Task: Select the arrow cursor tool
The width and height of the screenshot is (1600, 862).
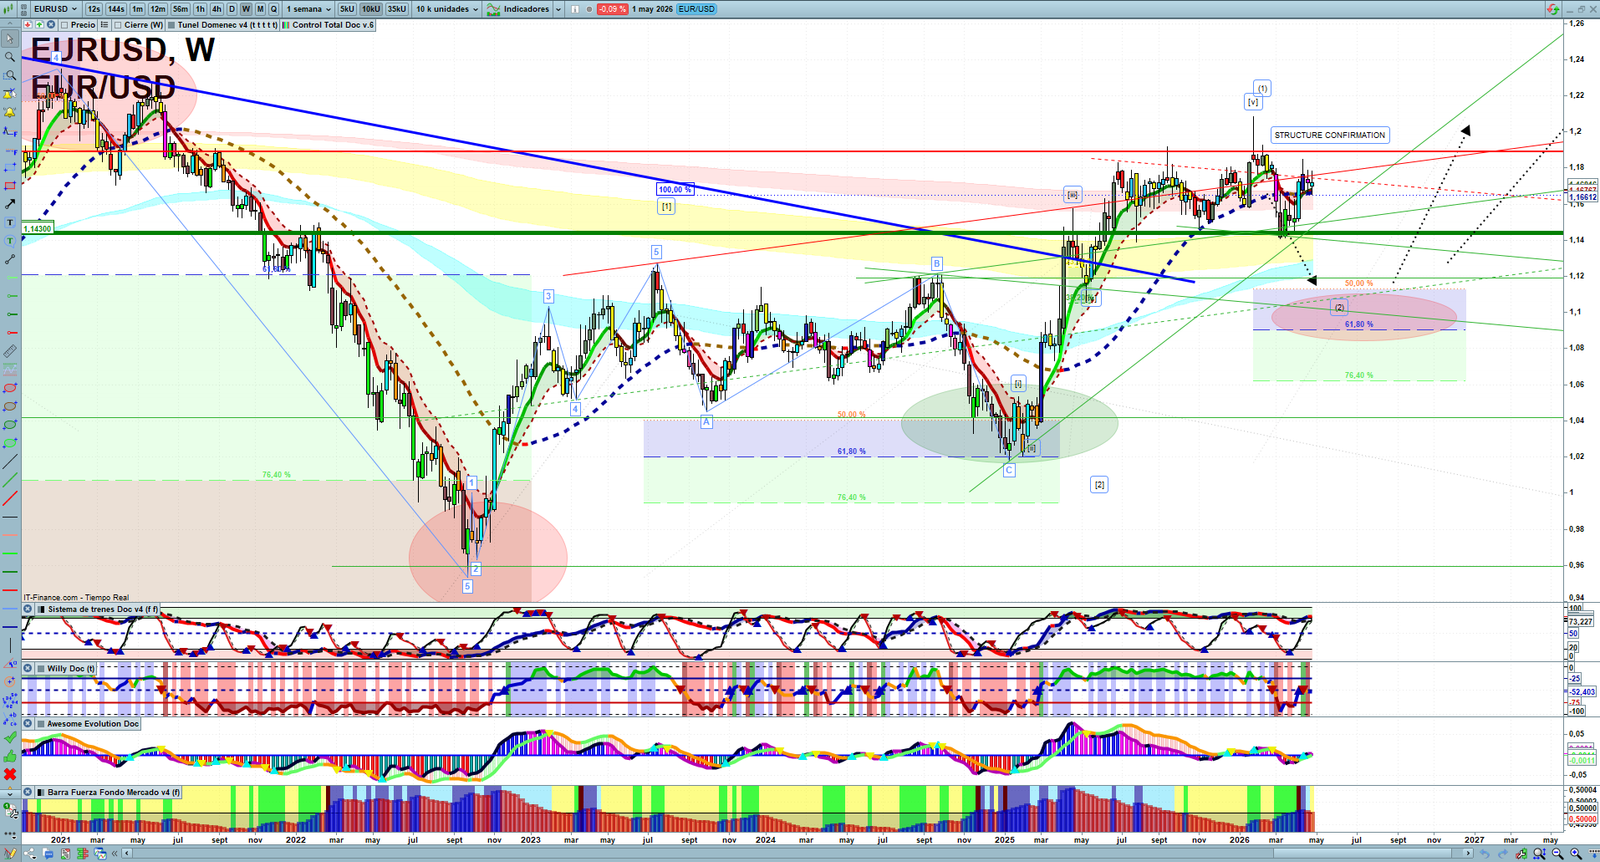Action: [x=9, y=39]
